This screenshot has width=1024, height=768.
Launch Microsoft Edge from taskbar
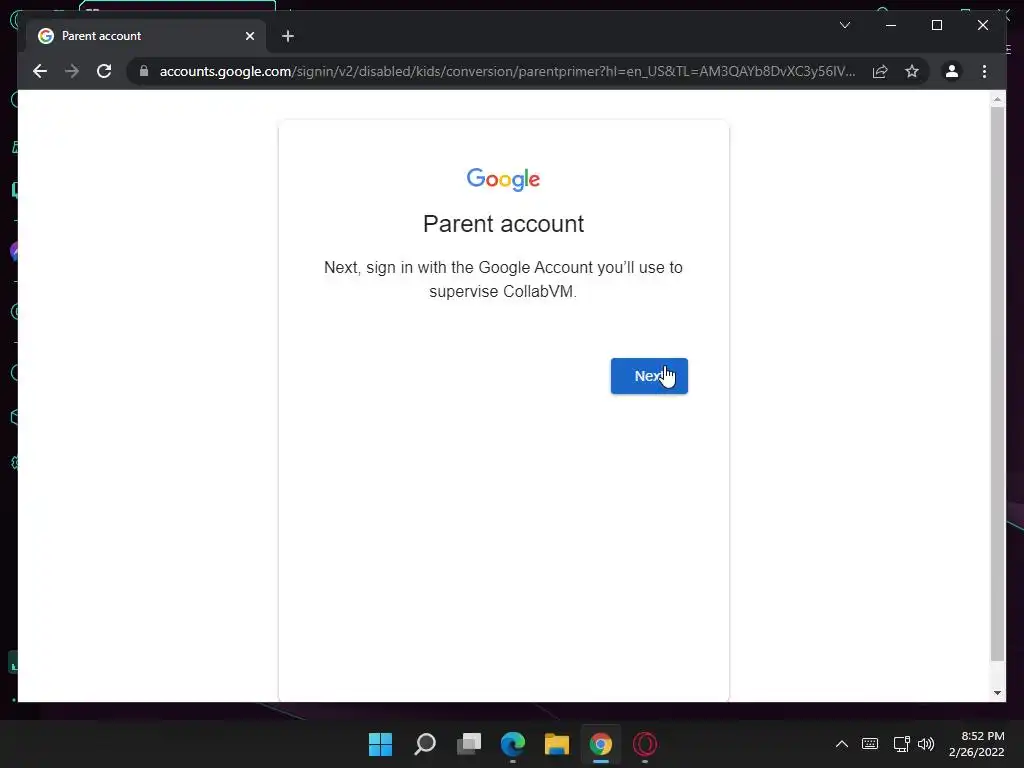(513, 744)
